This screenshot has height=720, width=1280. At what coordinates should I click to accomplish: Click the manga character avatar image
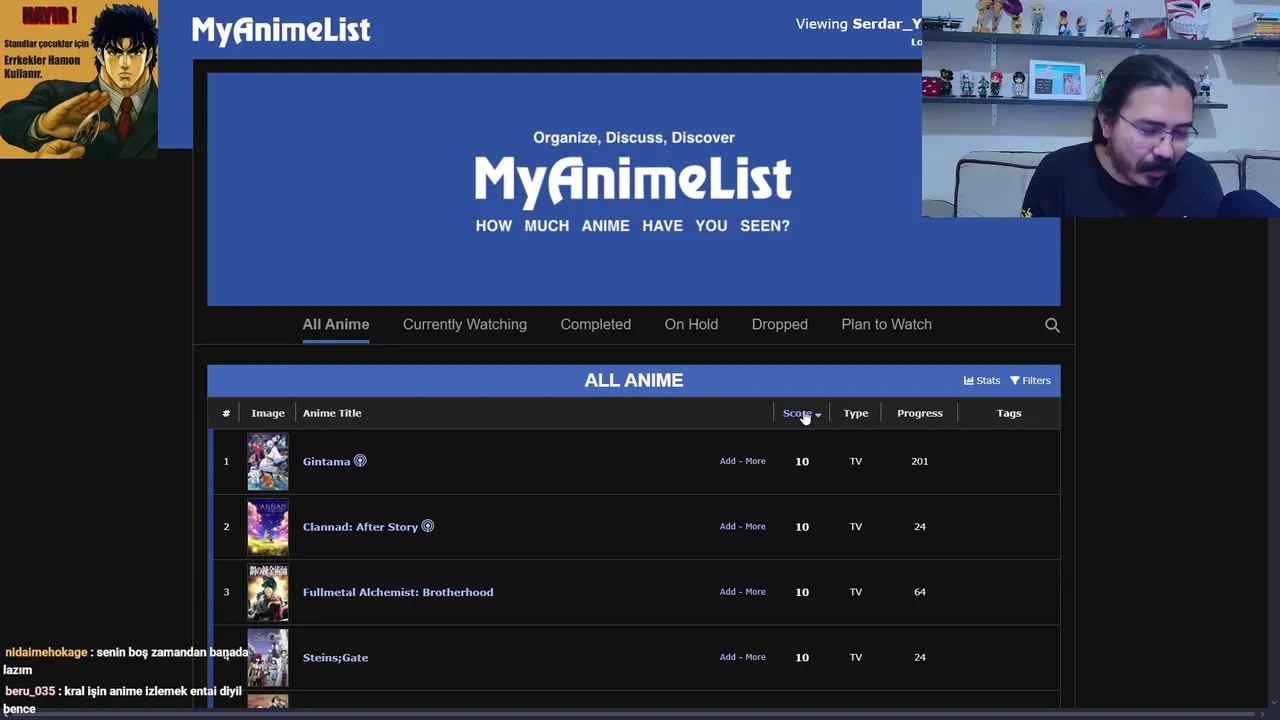pyautogui.click(x=79, y=79)
